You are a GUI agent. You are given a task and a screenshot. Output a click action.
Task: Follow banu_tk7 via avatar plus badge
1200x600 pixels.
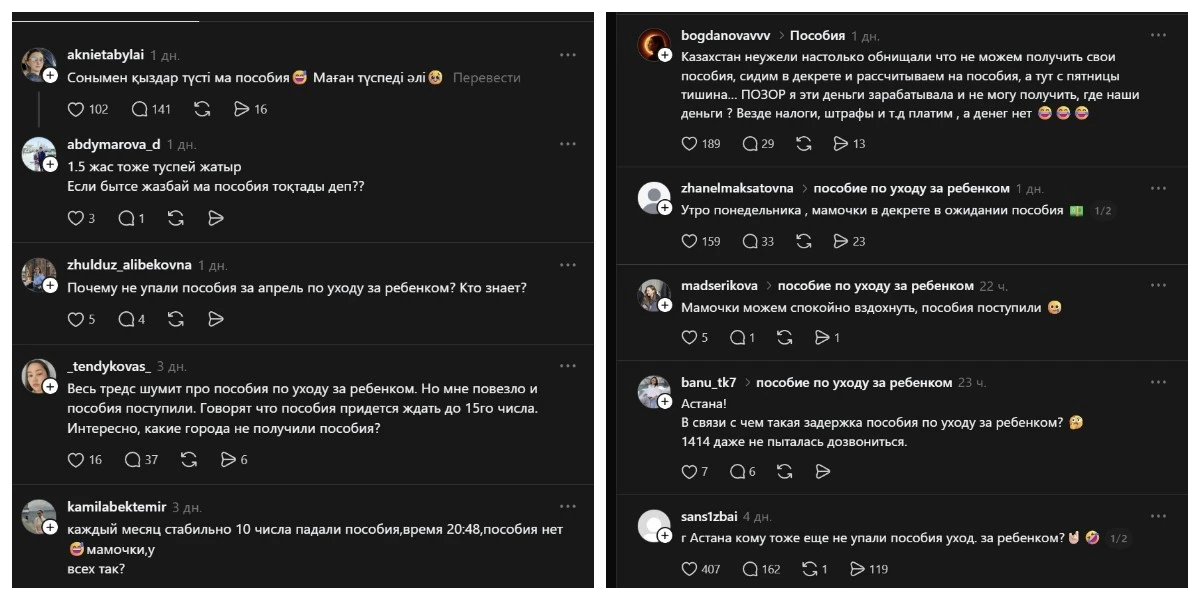[665, 402]
